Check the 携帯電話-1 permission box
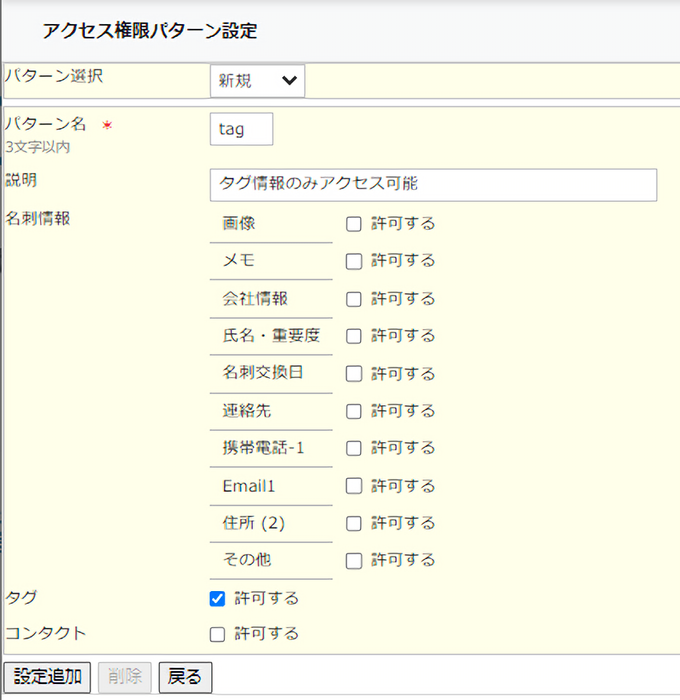This screenshot has height=700, width=680. (354, 448)
